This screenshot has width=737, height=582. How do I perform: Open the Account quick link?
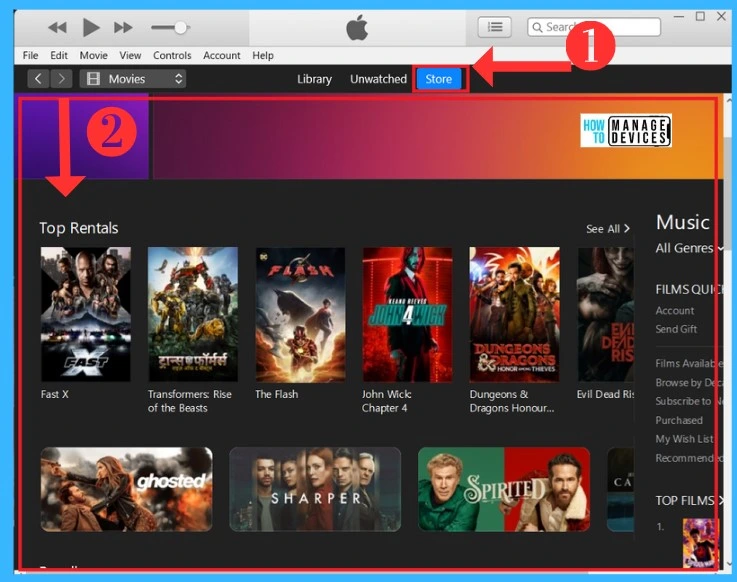tap(674, 310)
